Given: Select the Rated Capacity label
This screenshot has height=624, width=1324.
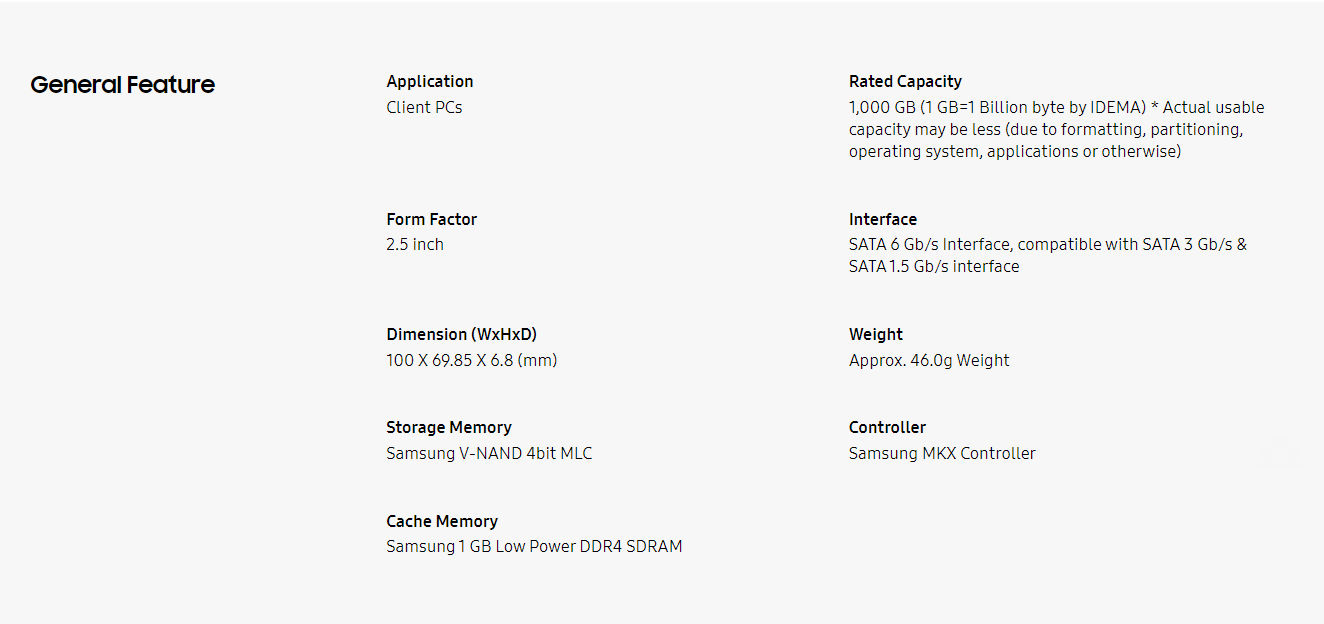Looking at the screenshot, I should point(905,82).
